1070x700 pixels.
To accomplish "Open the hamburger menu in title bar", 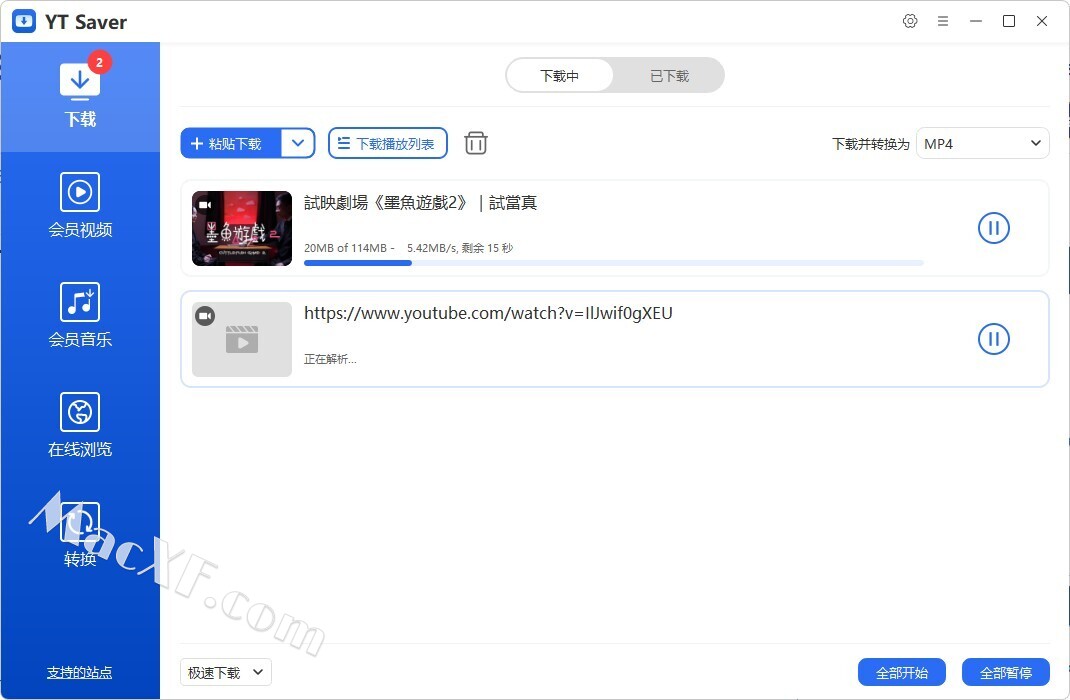I will (x=942, y=21).
